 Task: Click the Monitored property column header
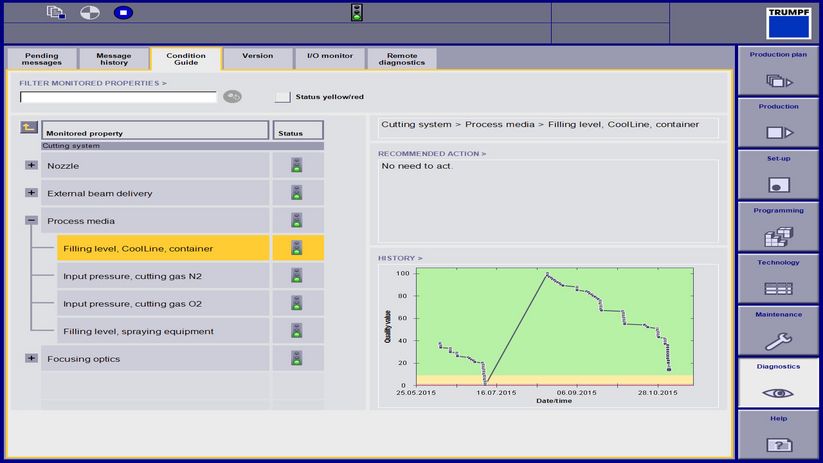point(155,130)
